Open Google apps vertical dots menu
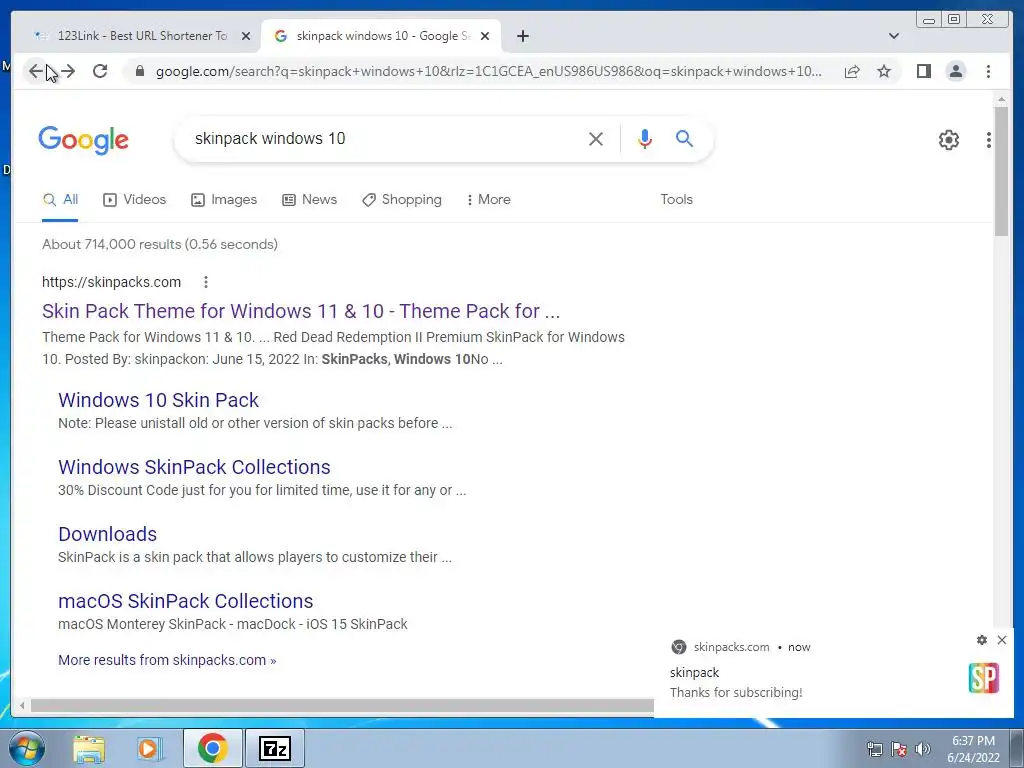 pos(989,140)
